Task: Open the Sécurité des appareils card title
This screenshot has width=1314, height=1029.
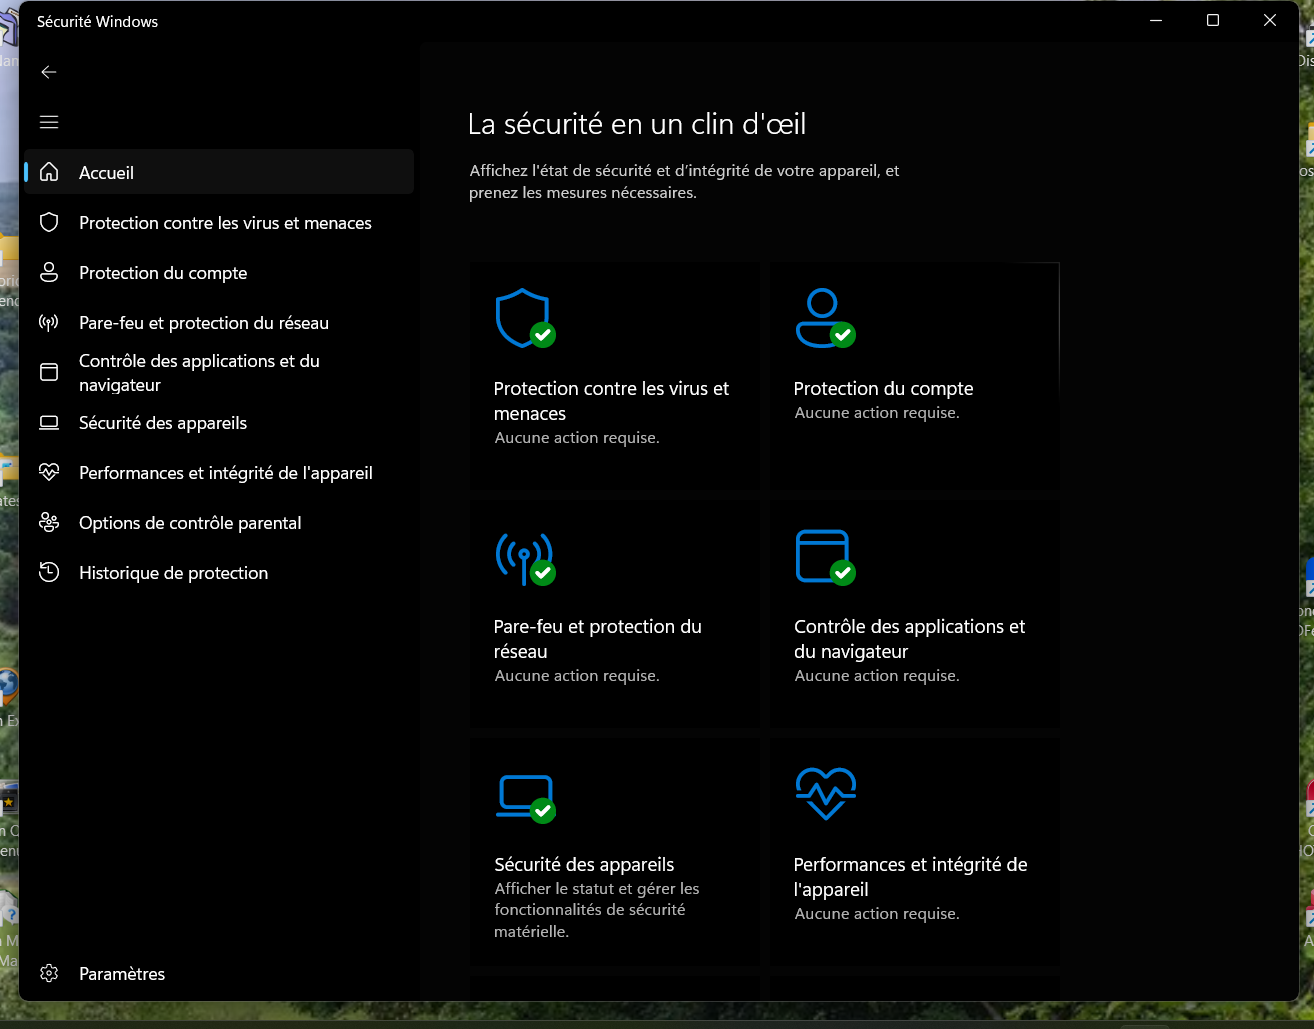Action: pos(584,864)
